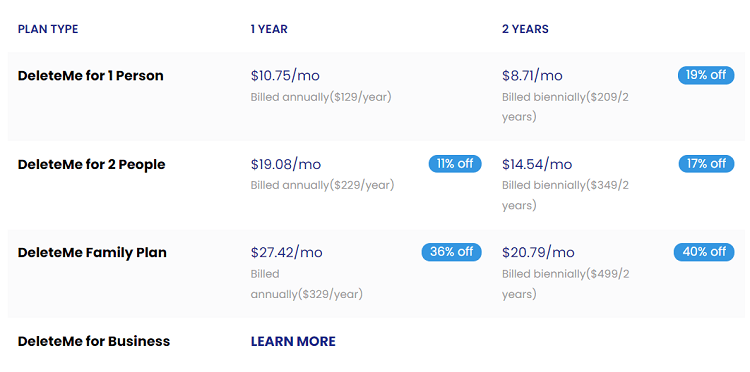The image size is (750, 372).
Task: Click the DeleteMe Family Plan label
Action: (92, 252)
